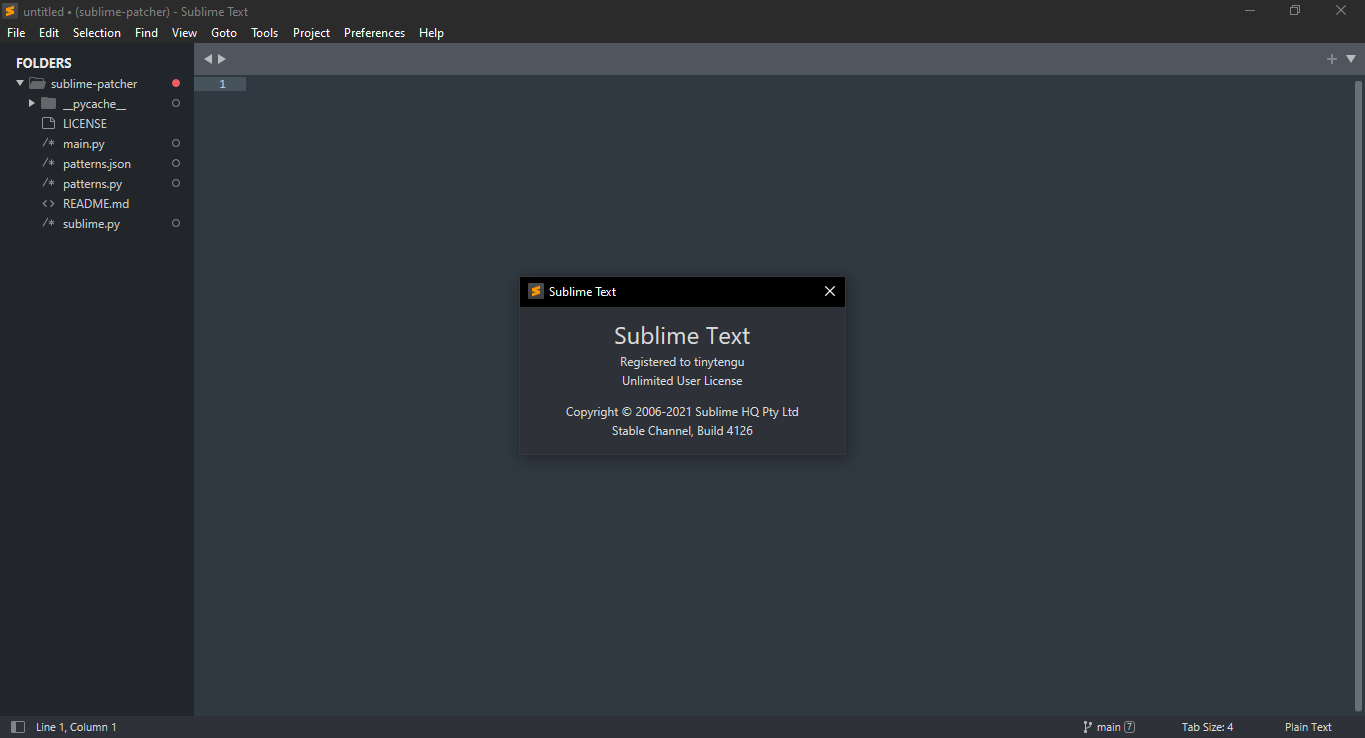Close the Sublime Text about dialog

coord(829,291)
